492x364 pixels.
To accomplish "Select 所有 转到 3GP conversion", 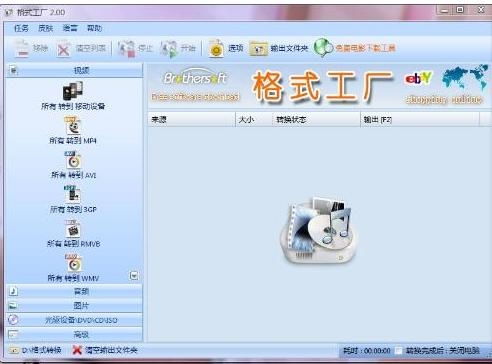I will coord(73,199).
